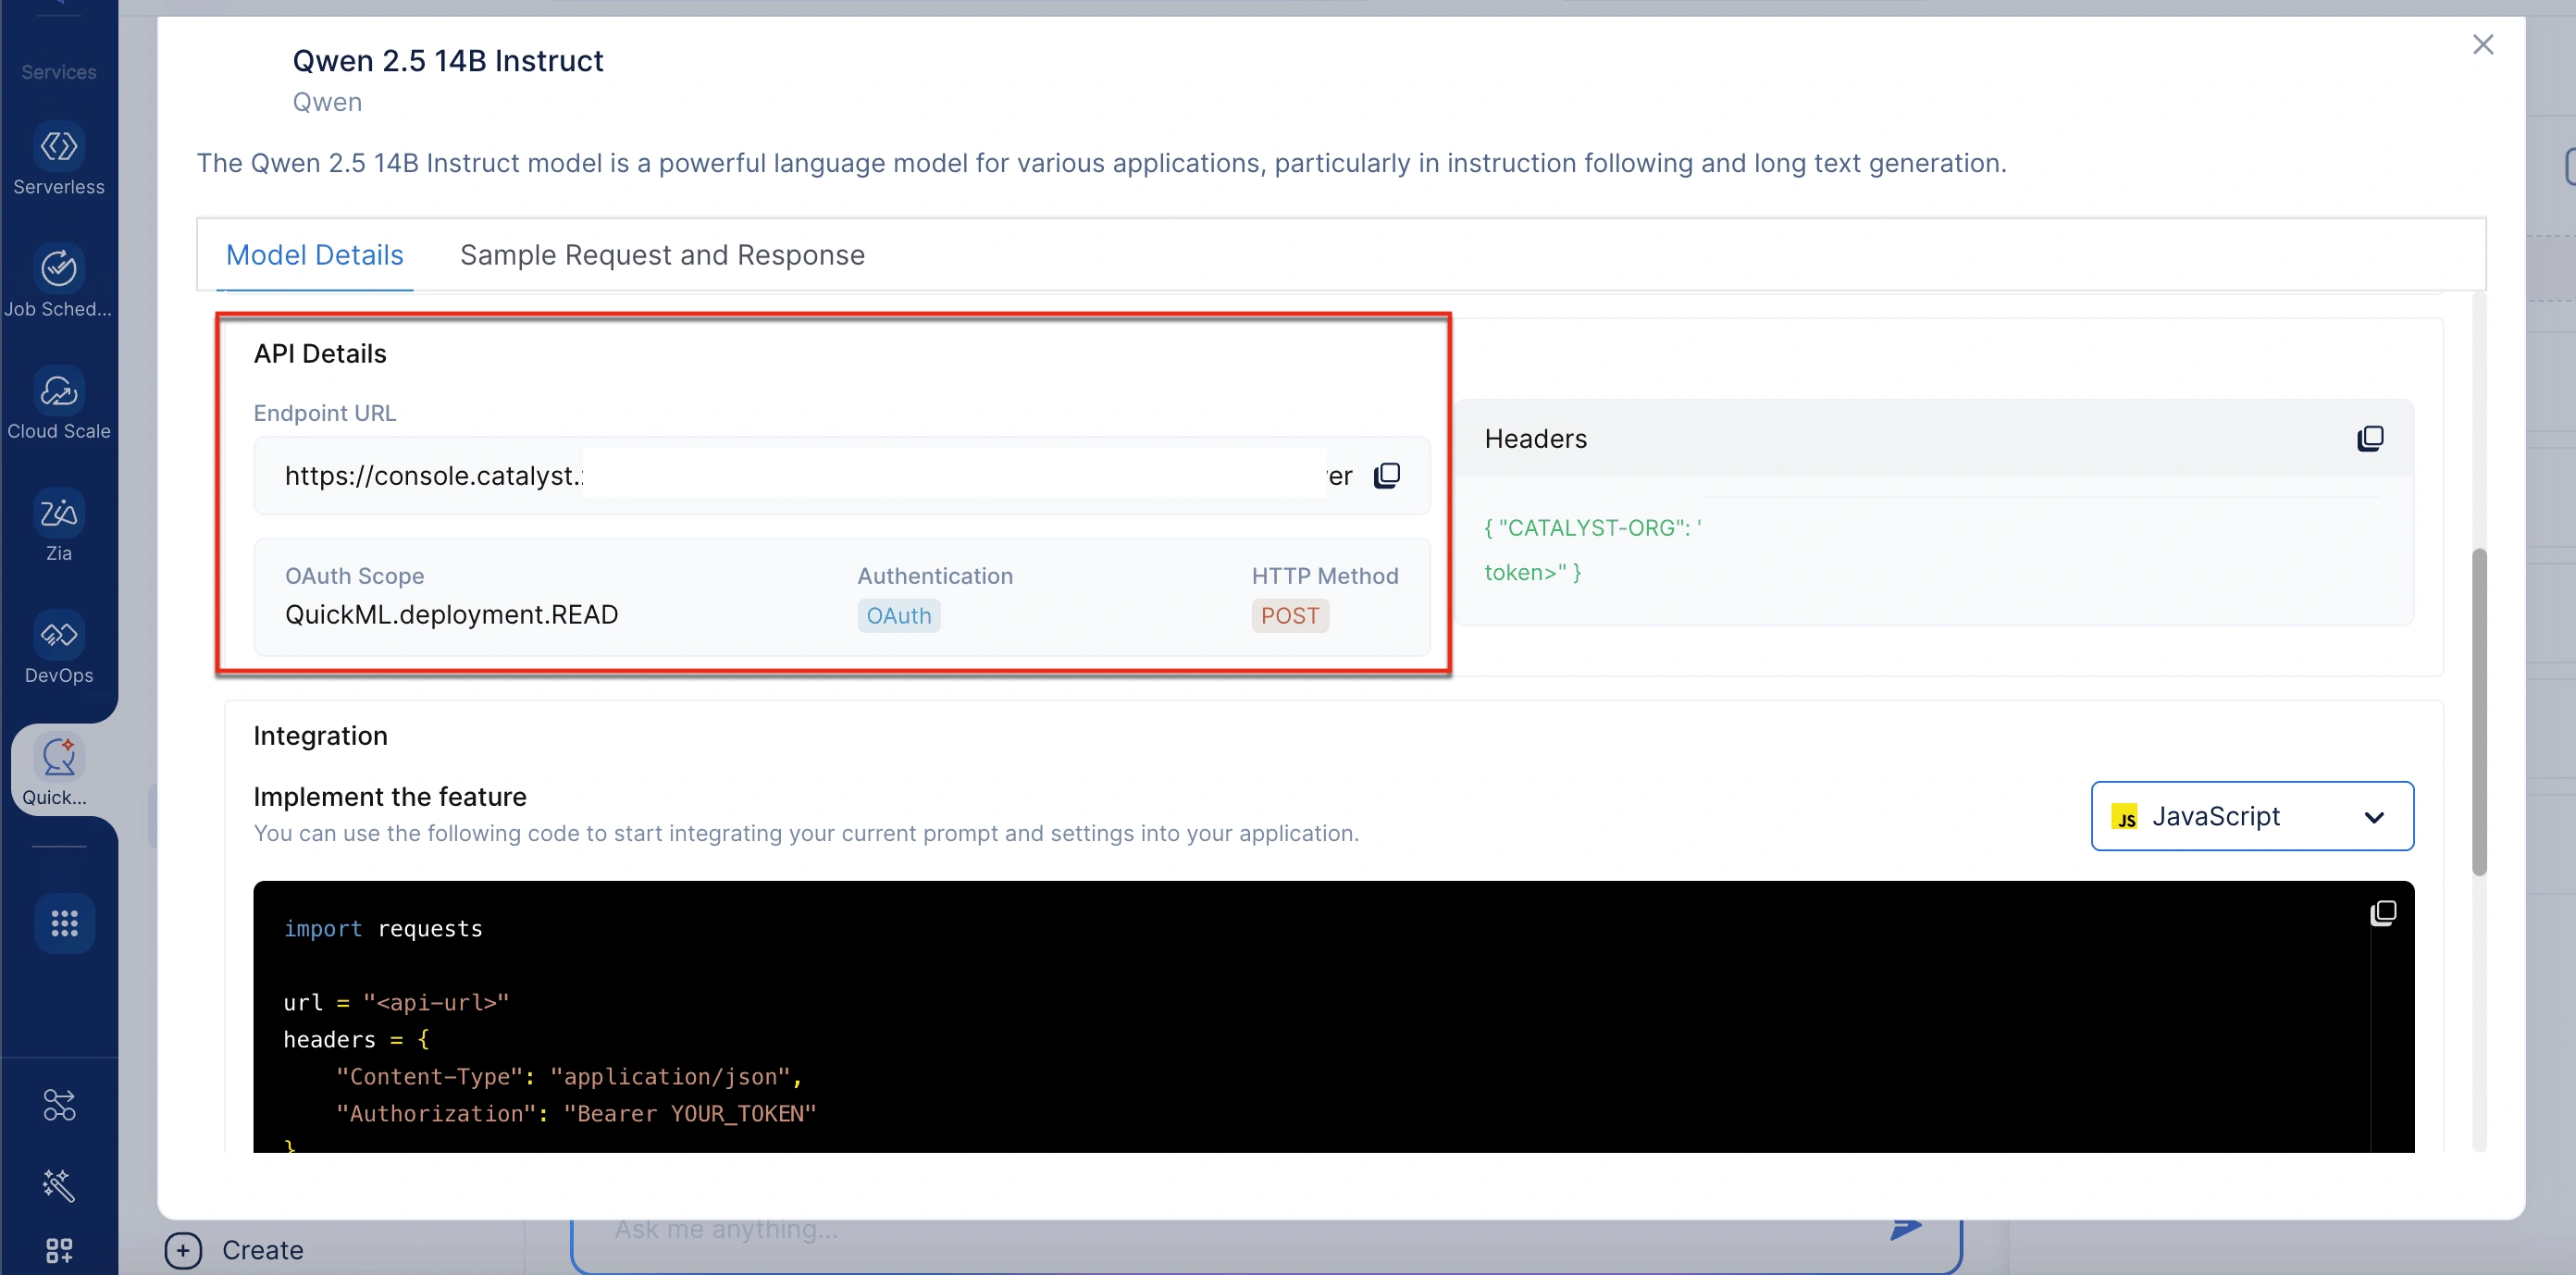Click the Create button

[x=235, y=1250]
